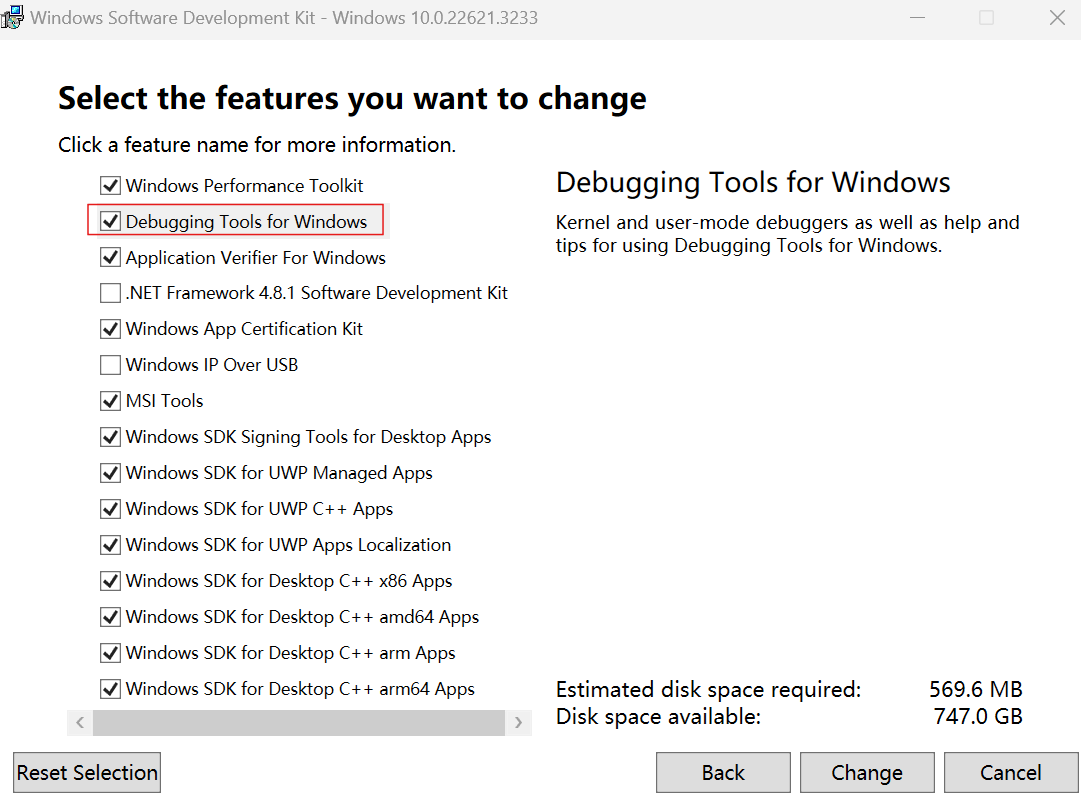This screenshot has height=801, width=1081.
Task: Click the 747.0 GB available space value
Action: (x=978, y=716)
